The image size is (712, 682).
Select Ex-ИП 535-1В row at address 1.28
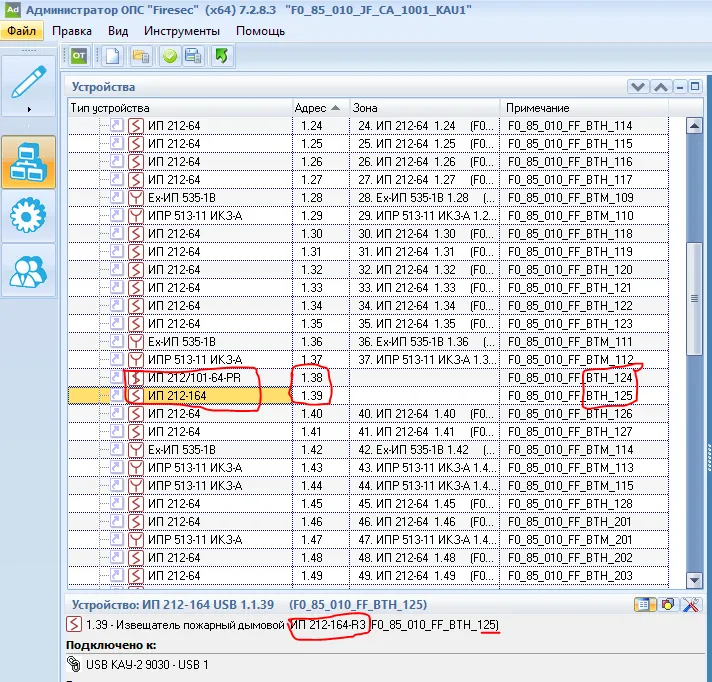pyautogui.click(x=368, y=198)
